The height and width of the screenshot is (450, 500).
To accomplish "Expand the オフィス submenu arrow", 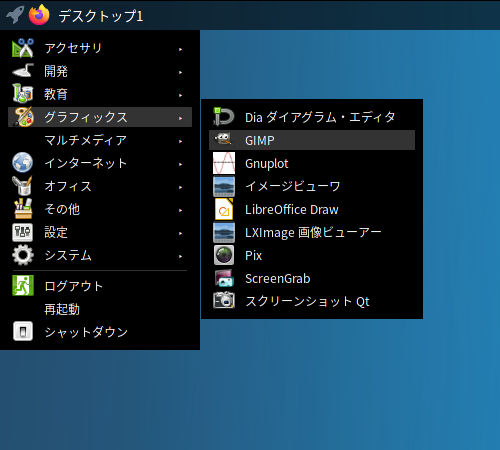I will tap(180, 187).
